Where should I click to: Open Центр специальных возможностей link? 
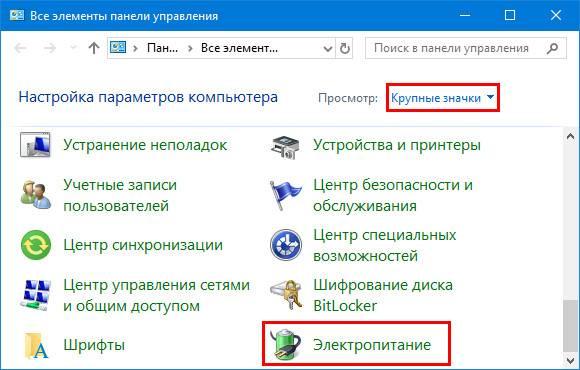(x=385, y=245)
